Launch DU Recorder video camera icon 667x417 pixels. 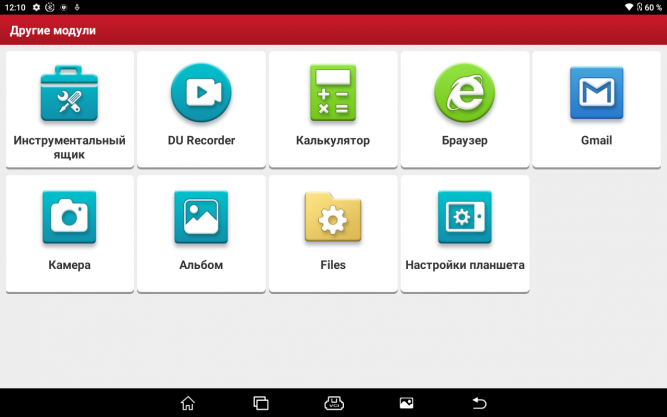click(x=201, y=92)
